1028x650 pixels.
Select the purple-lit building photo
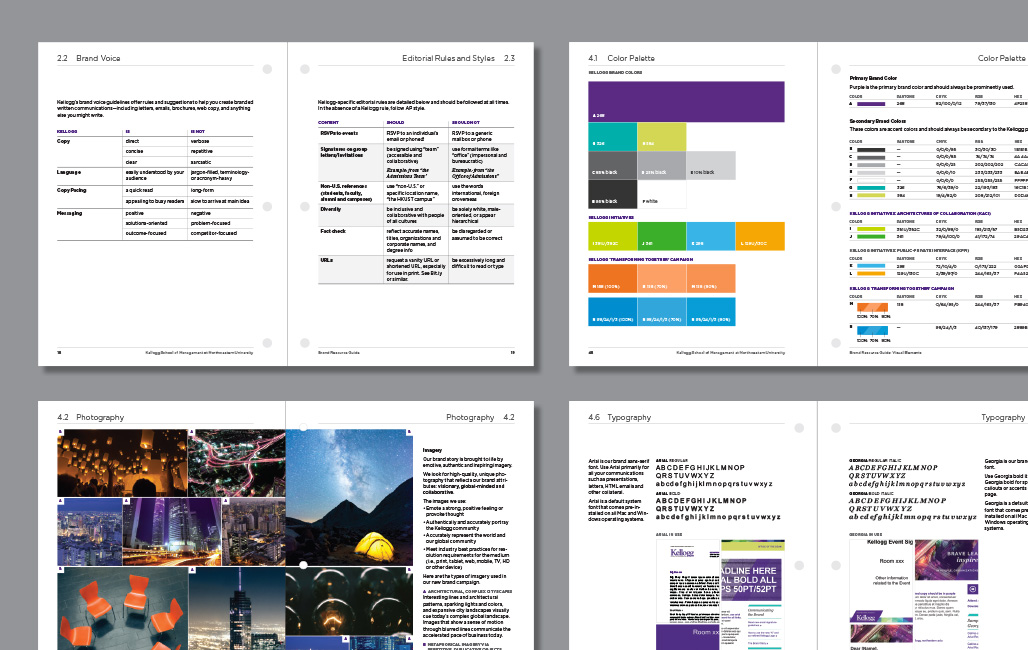pos(172,531)
